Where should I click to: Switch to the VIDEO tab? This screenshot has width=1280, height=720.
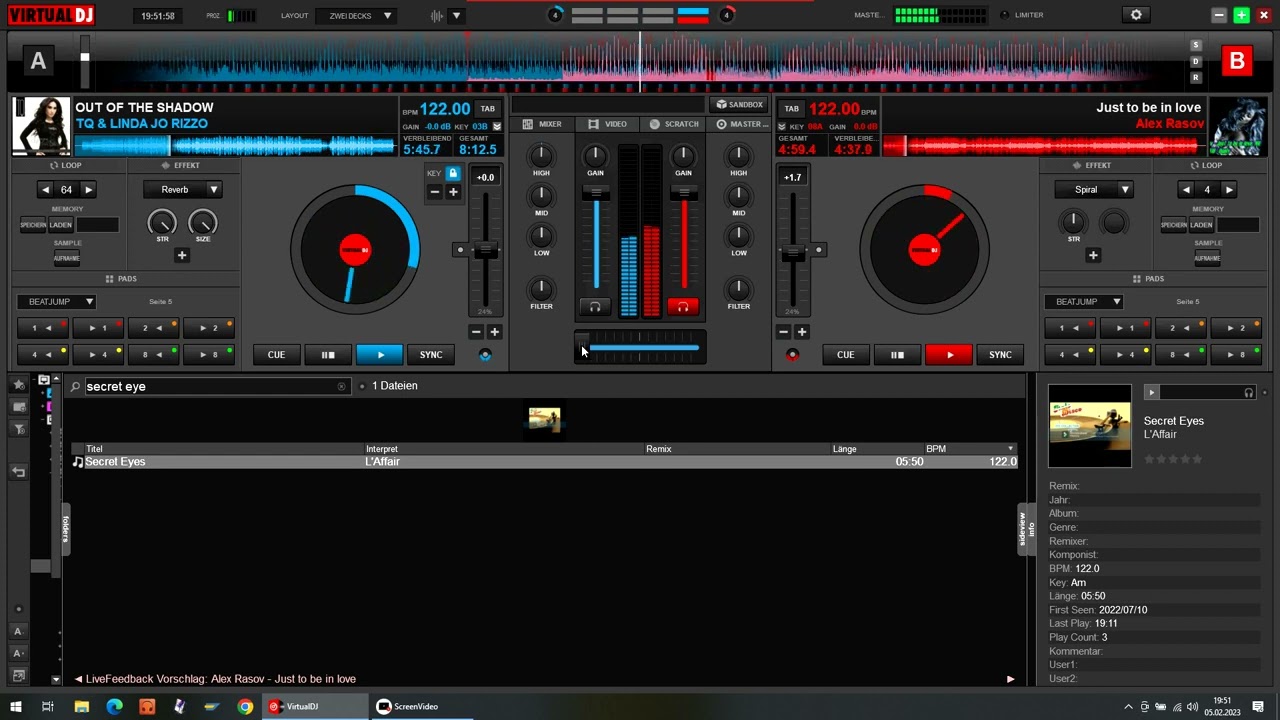pos(608,124)
